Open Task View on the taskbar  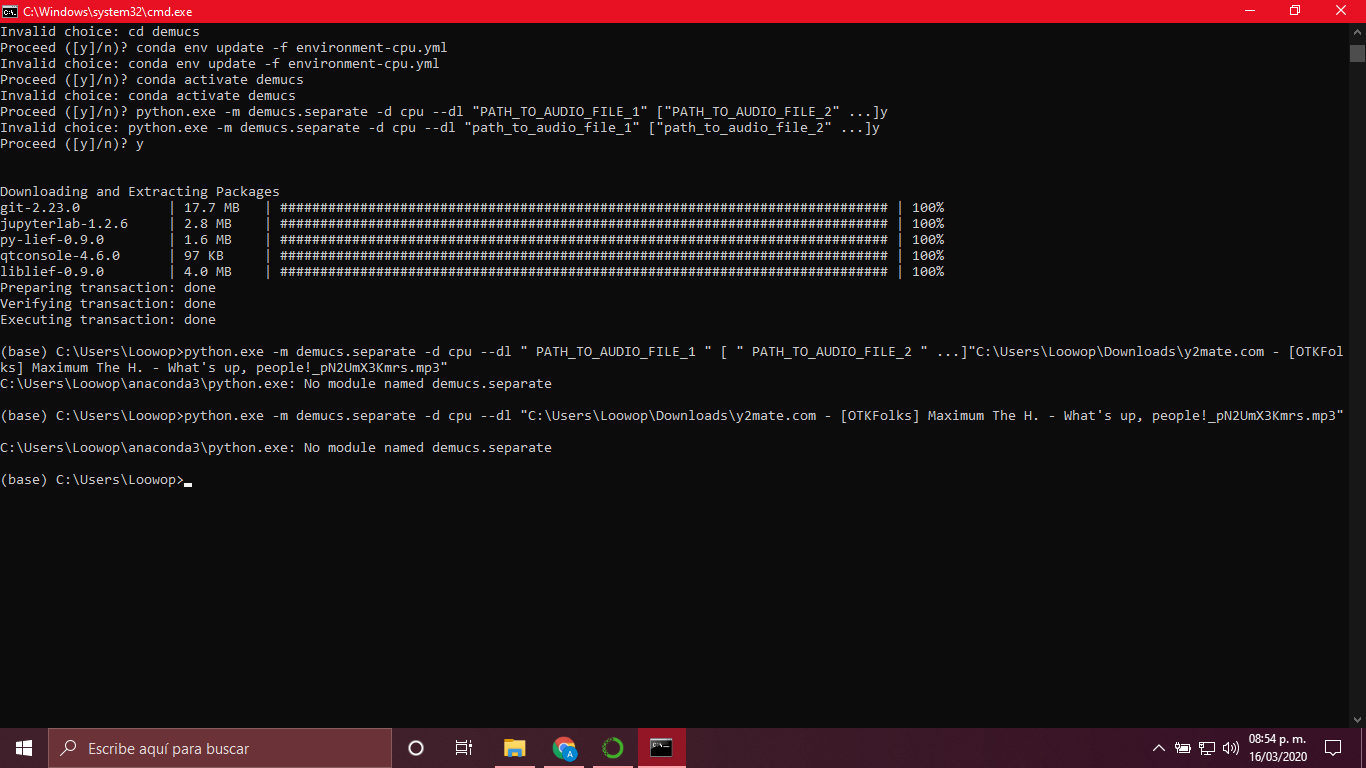[x=464, y=748]
